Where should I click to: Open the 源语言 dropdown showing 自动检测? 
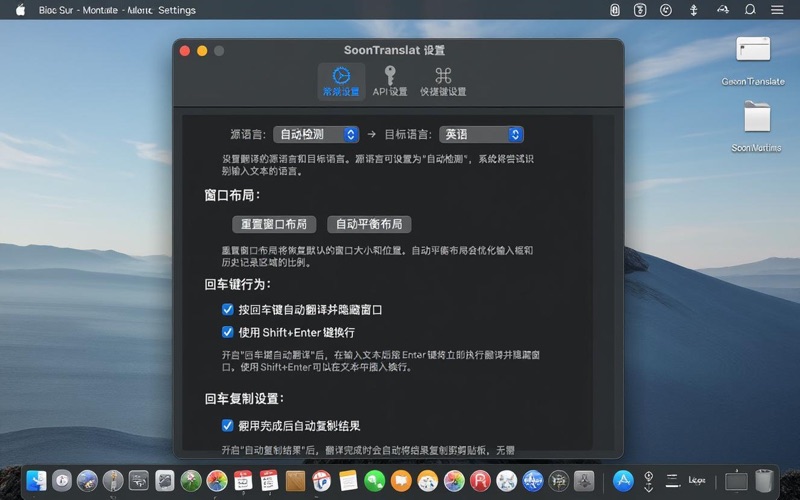tap(316, 134)
